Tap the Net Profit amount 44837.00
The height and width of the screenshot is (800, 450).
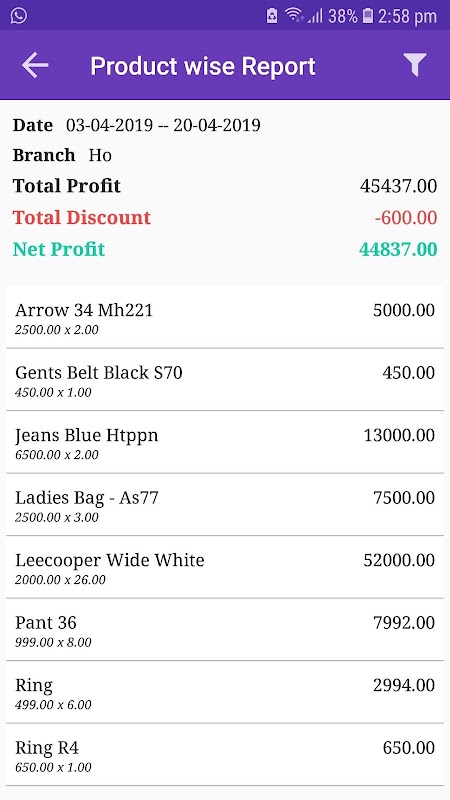[x=398, y=249]
